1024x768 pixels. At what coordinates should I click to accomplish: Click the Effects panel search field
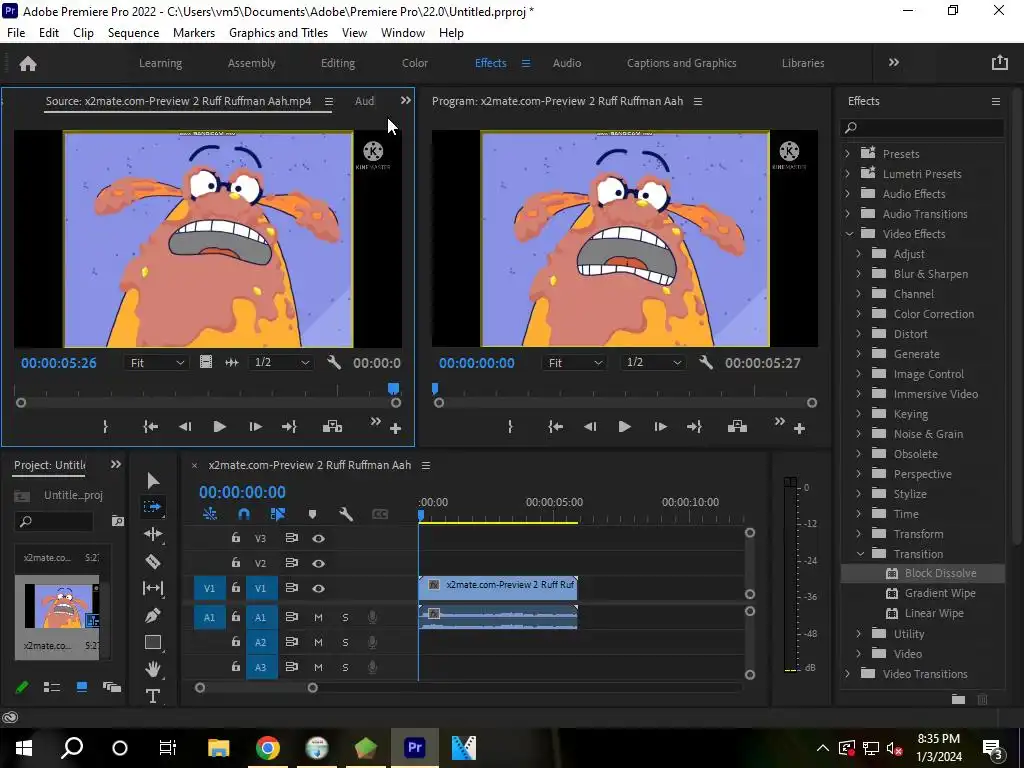922,127
